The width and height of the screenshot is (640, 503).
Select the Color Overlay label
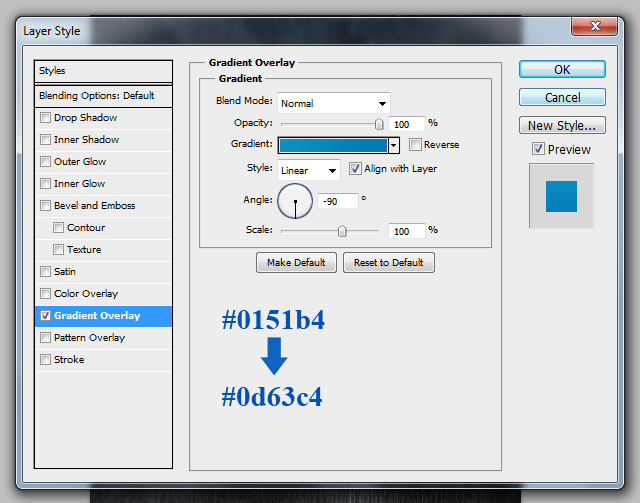pyautogui.click(x=86, y=294)
